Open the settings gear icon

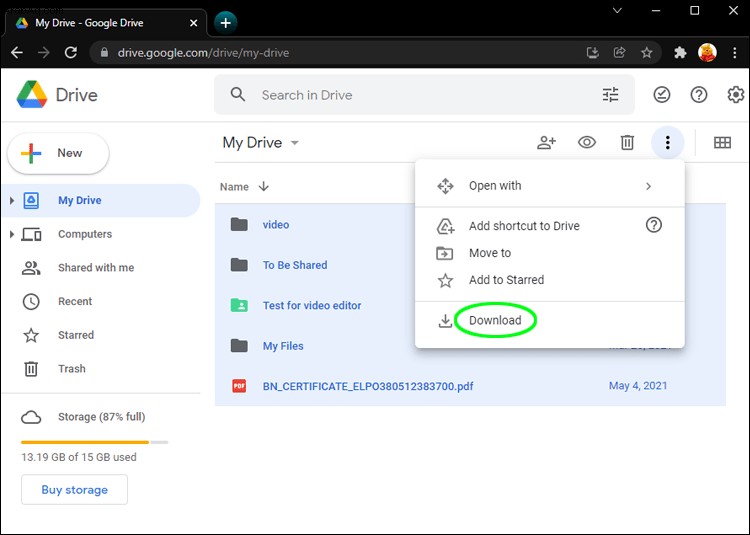736,95
